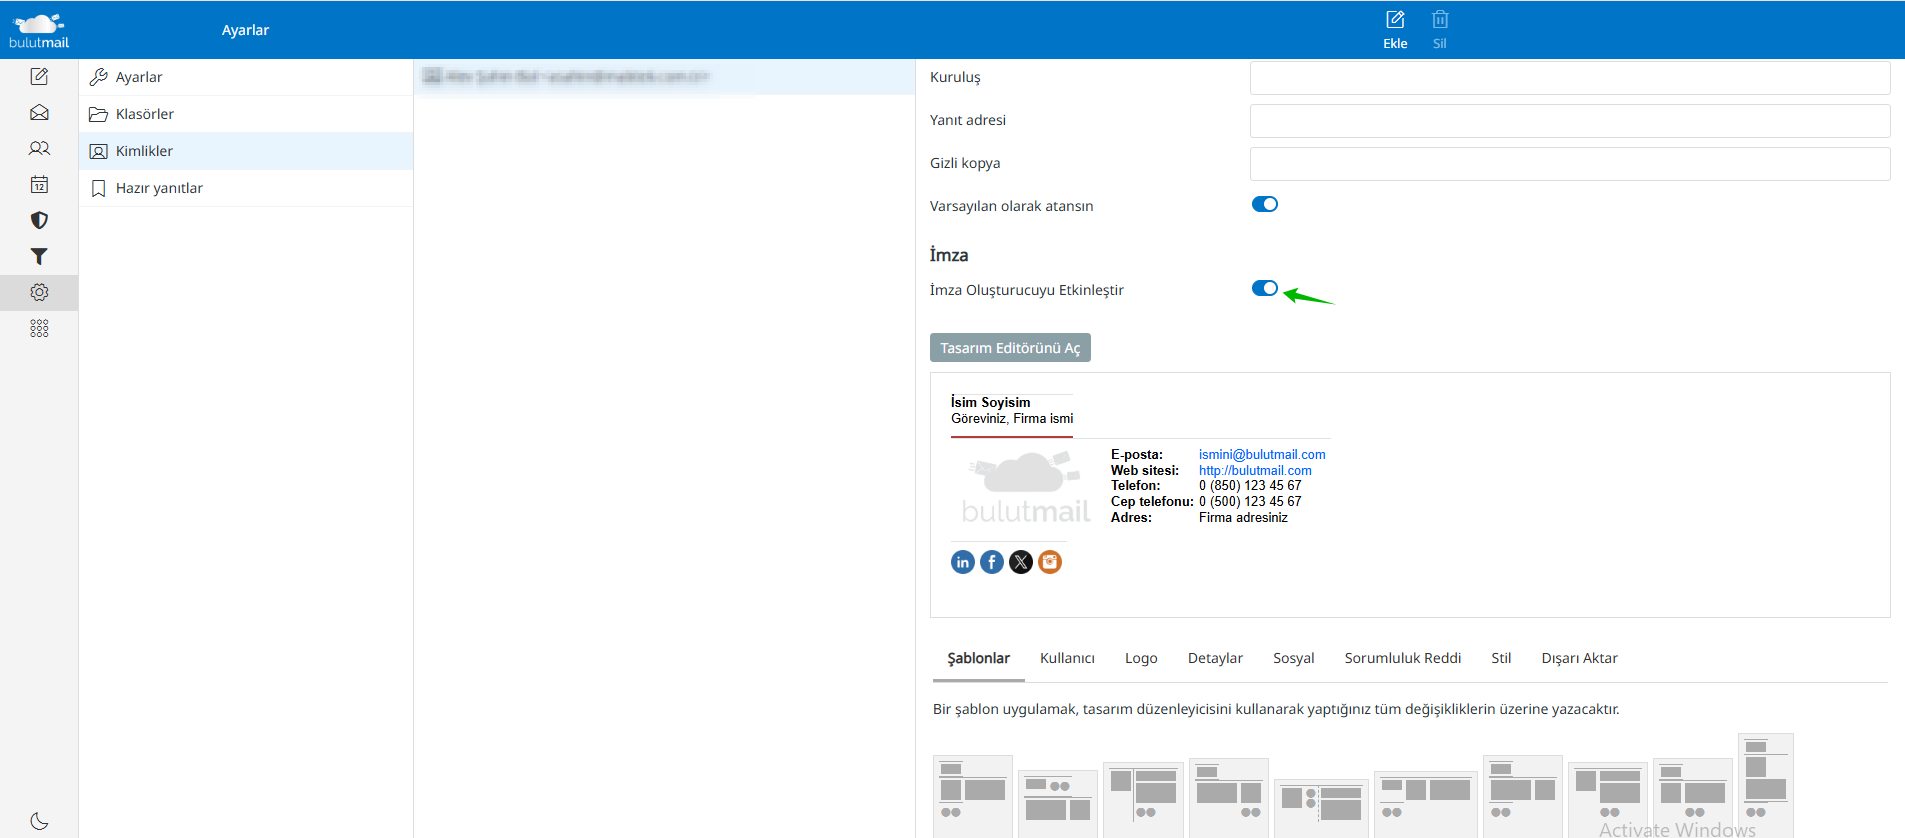The image size is (1905, 838).
Task: Select the tall last signature template thumbnail
Action: click(1766, 785)
